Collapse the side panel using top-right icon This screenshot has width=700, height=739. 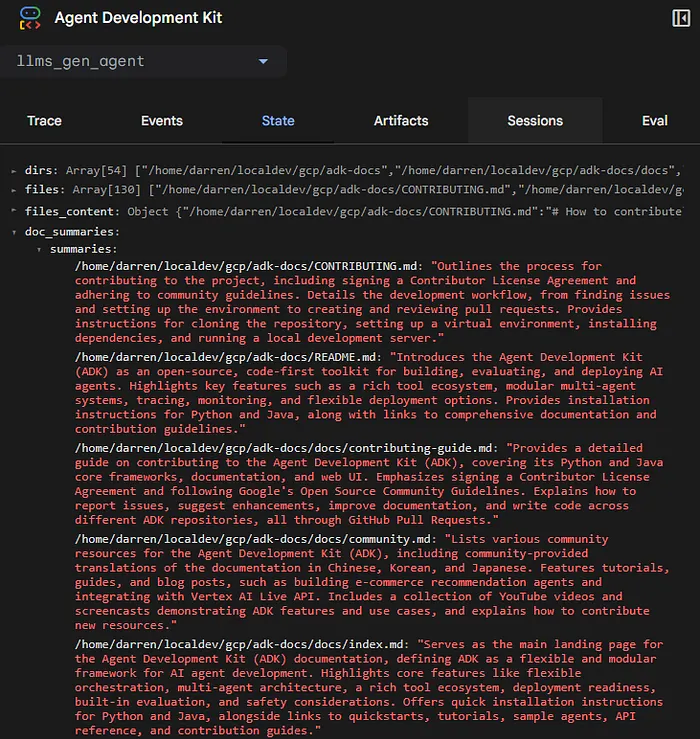pos(680,18)
